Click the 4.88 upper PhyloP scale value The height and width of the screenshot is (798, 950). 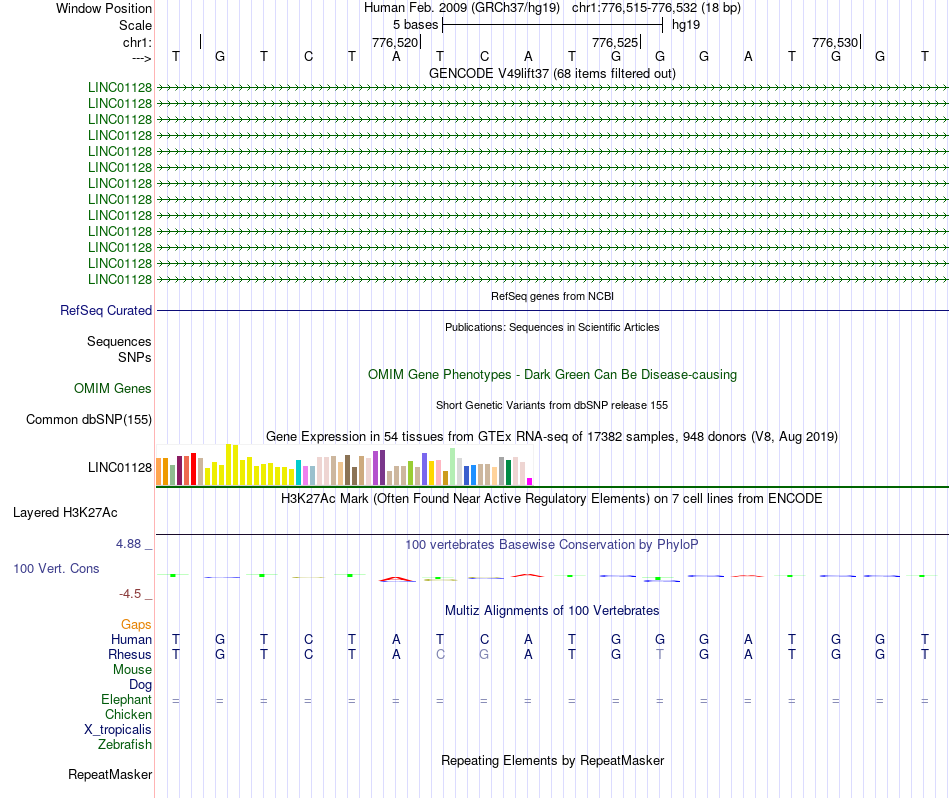coord(128,544)
